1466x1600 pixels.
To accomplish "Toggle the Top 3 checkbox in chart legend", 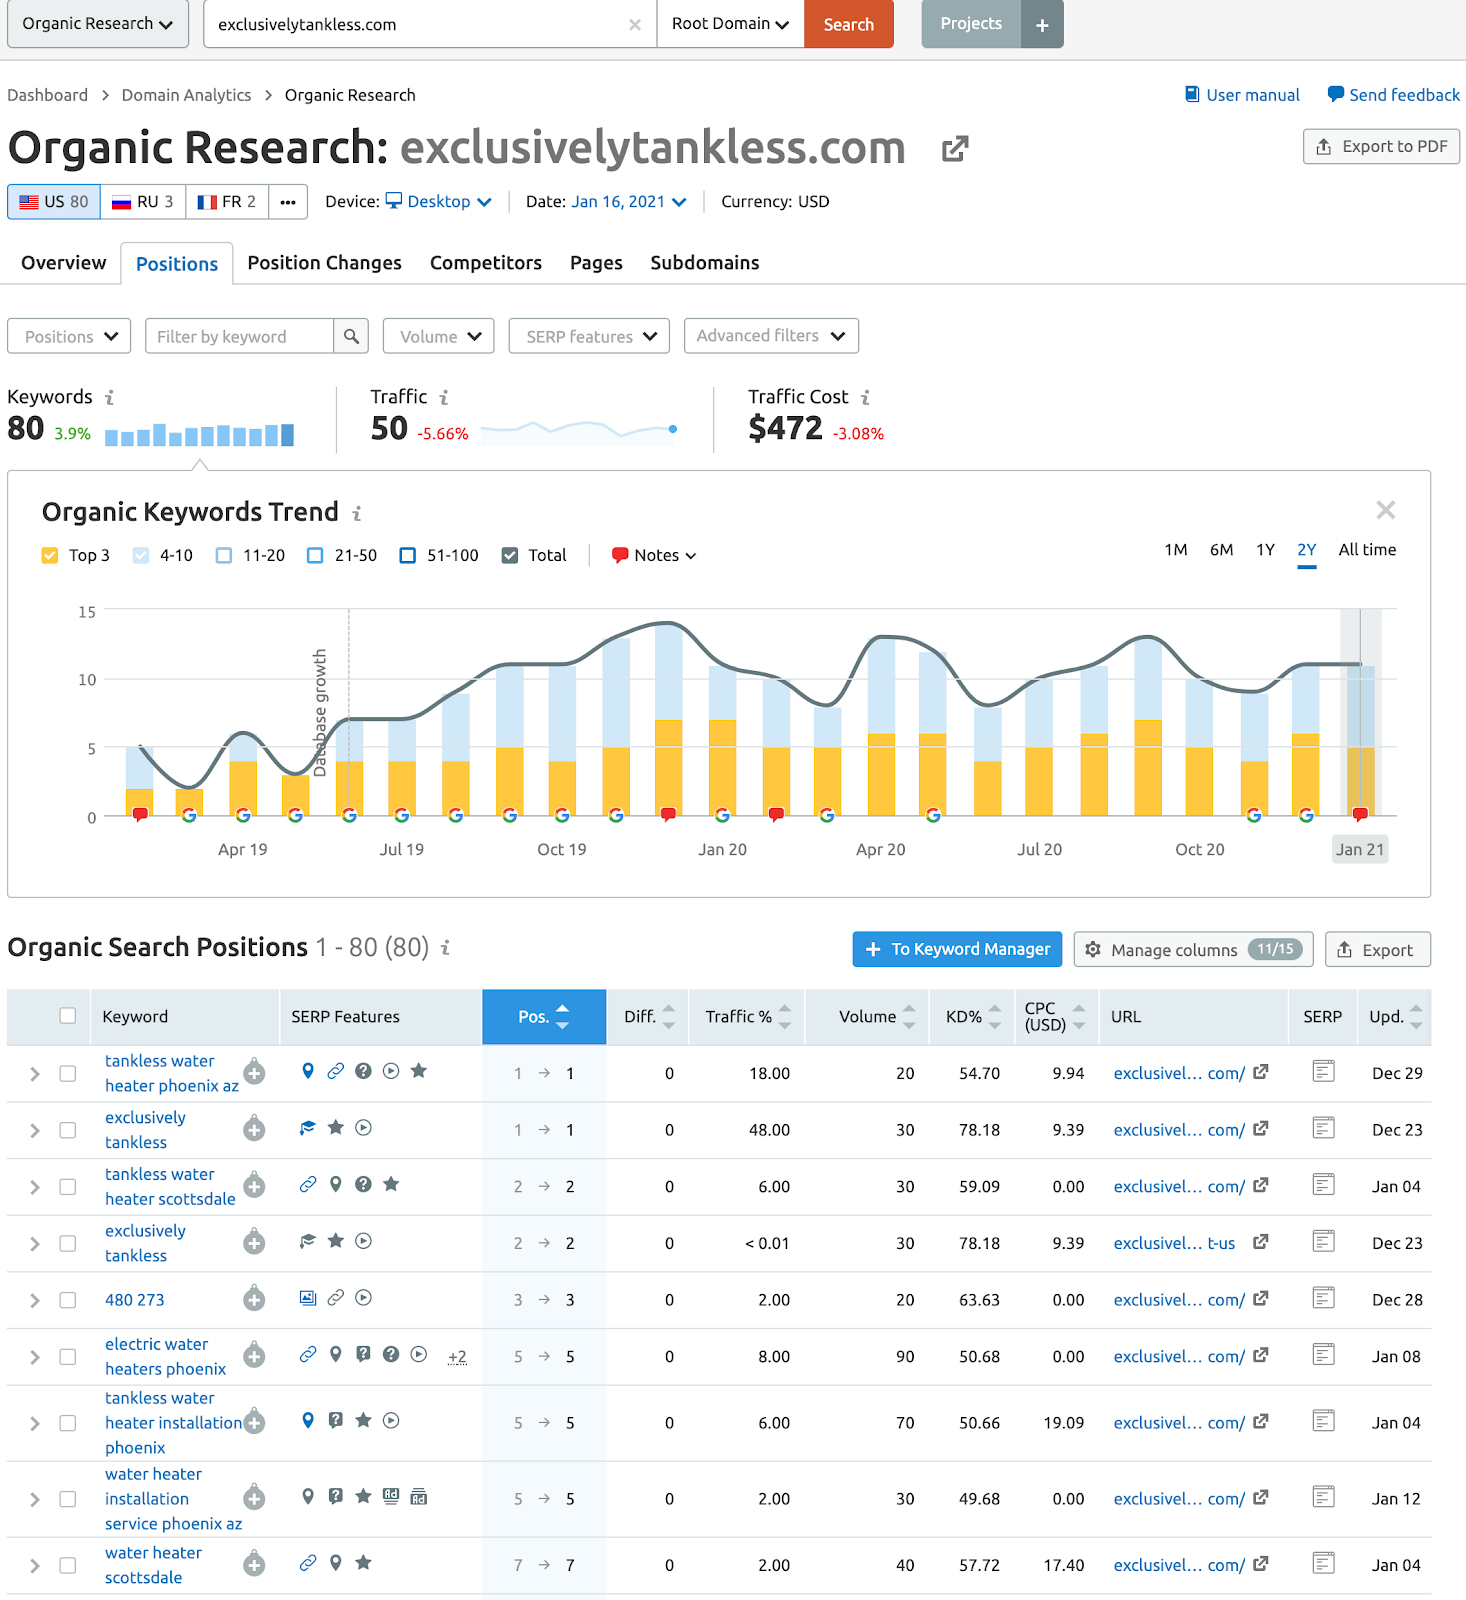I will pyautogui.click(x=50, y=555).
